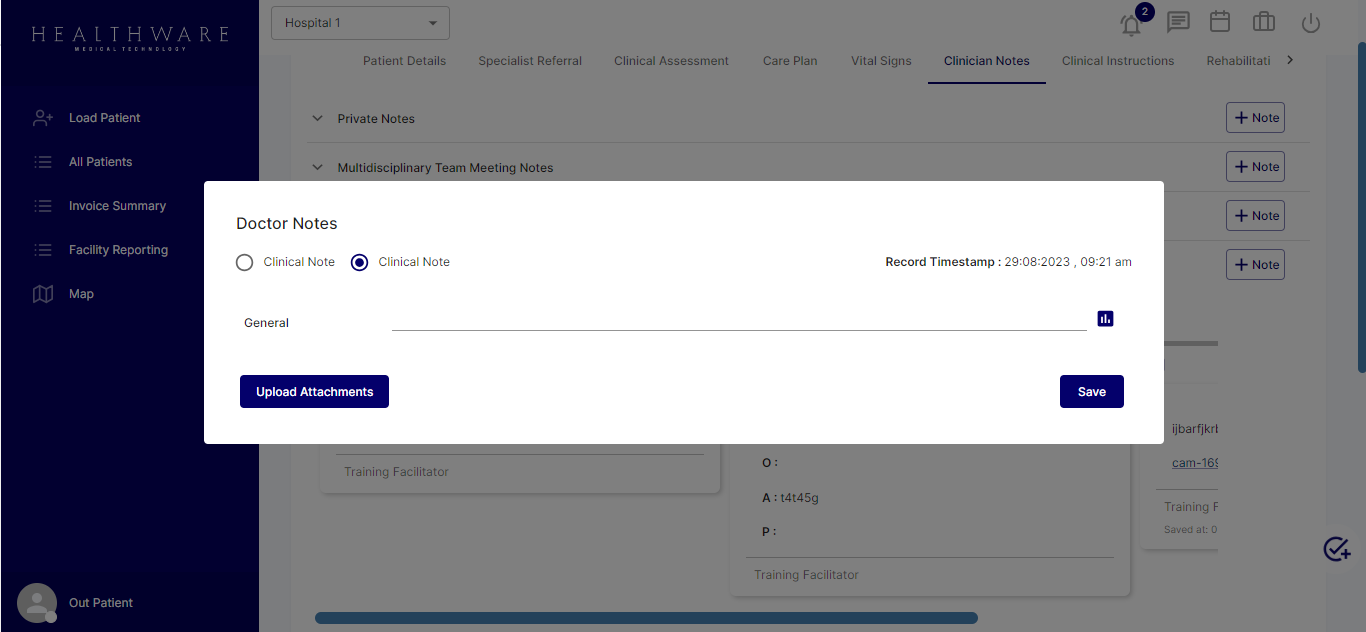1366x632 pixels.
Task: Collapse Multidisciplinary Team Meeting Notes section
Action: pyautogui.click(x=318, y=168)
